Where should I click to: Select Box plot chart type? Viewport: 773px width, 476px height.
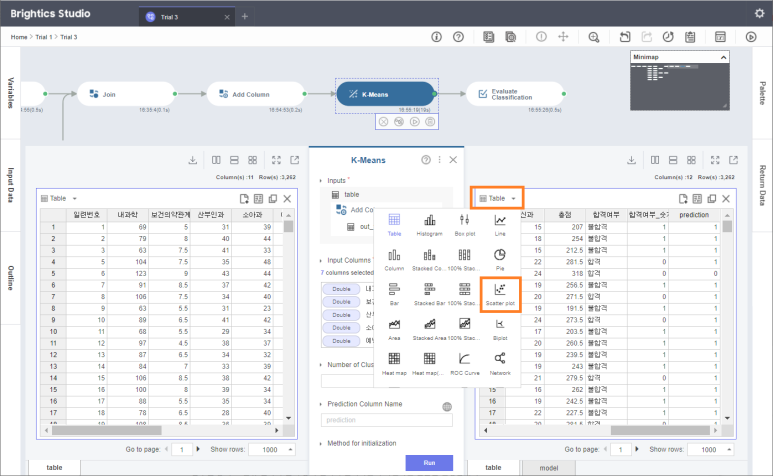(464, 225)
